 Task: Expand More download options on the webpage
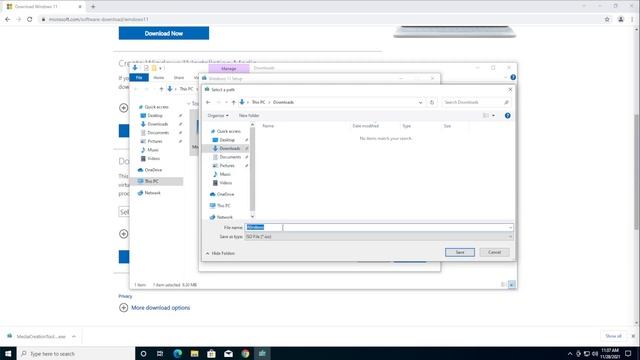tap(155, 308)
